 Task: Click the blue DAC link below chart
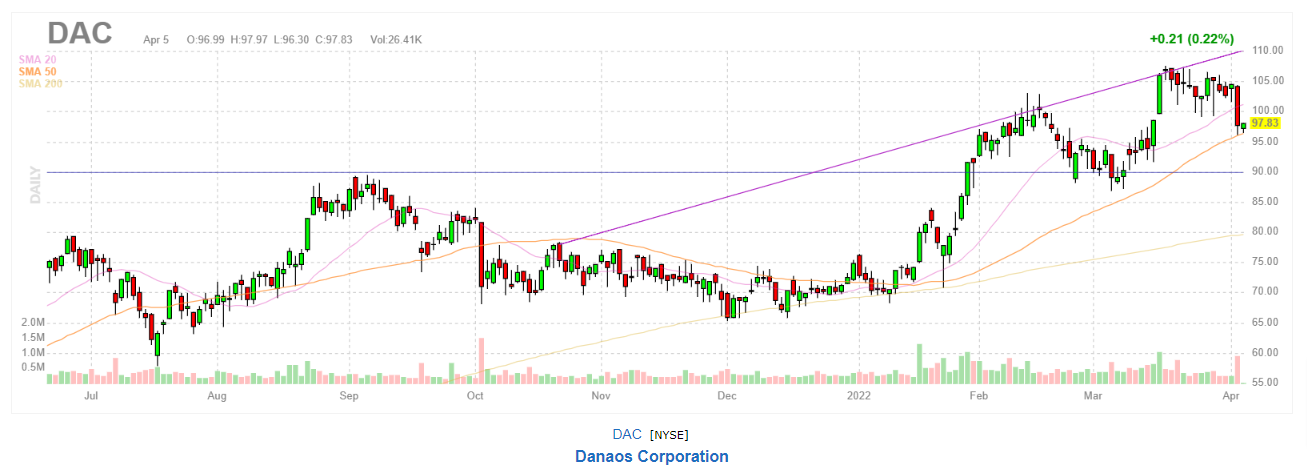point(627,434)
